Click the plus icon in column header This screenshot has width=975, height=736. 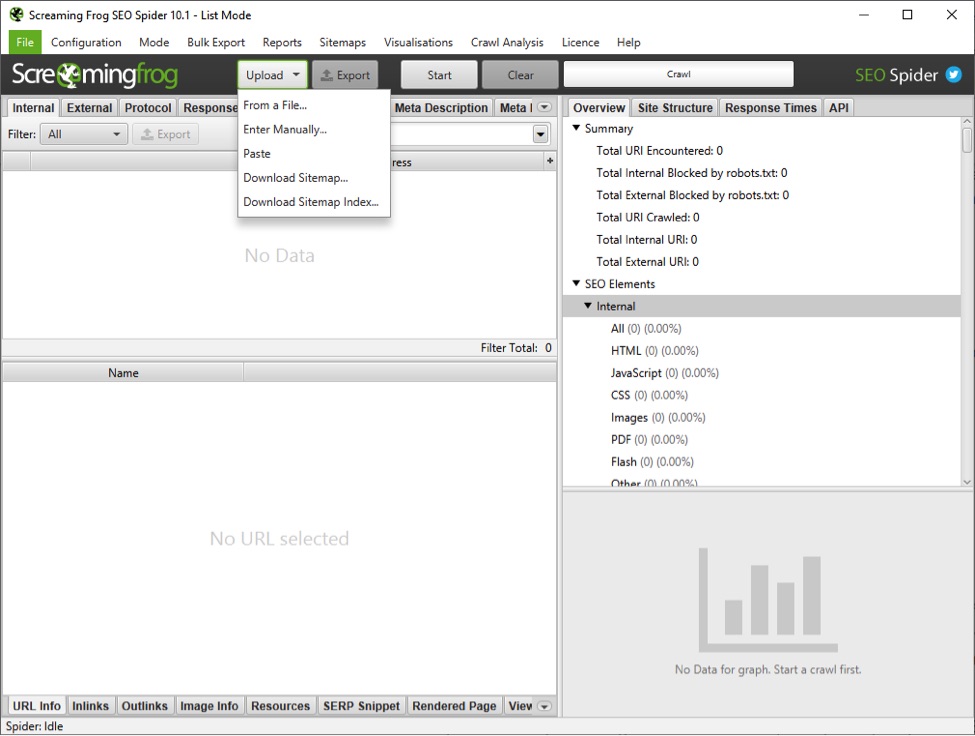pos(549,161)
